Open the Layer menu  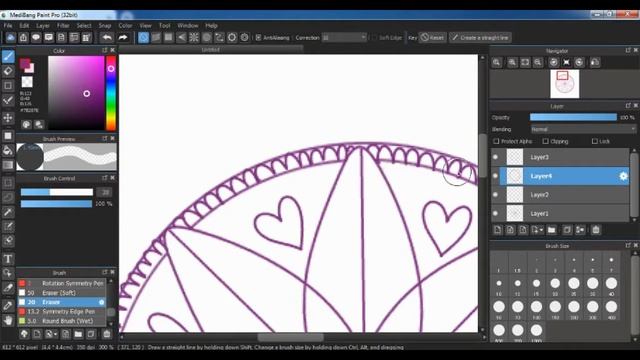(43, 25)
